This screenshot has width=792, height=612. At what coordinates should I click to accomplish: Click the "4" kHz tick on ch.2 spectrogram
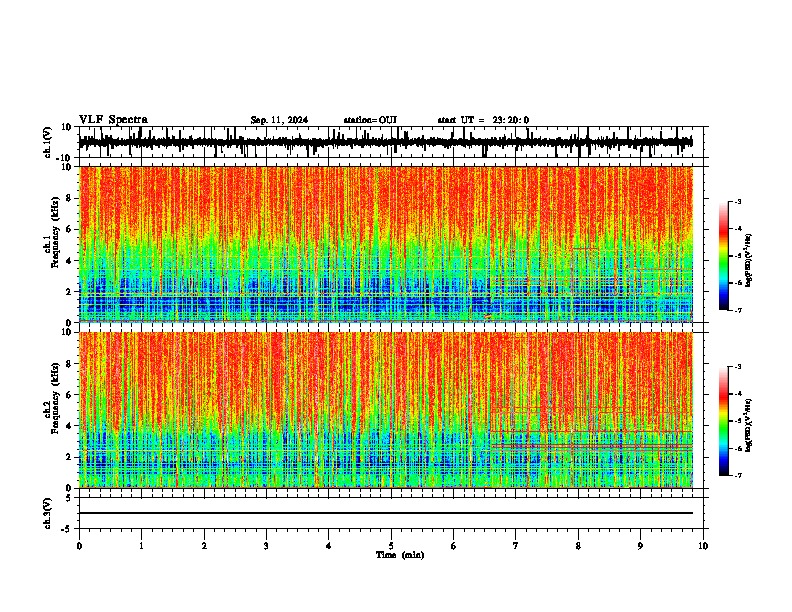click(x=69, y=426)
